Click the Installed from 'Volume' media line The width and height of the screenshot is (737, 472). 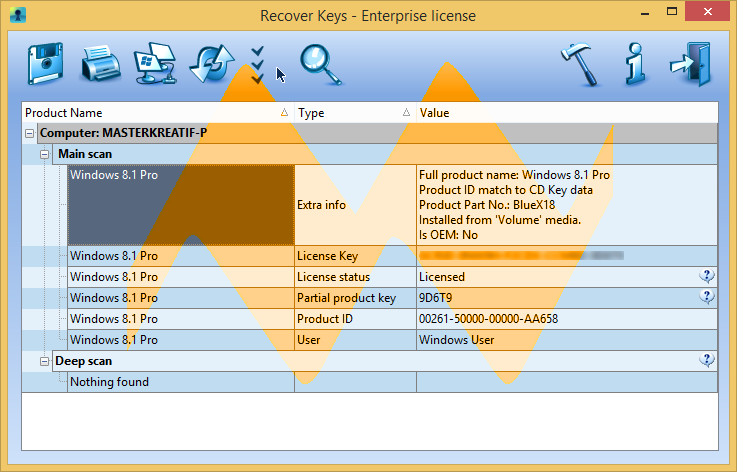pos(500,220)
